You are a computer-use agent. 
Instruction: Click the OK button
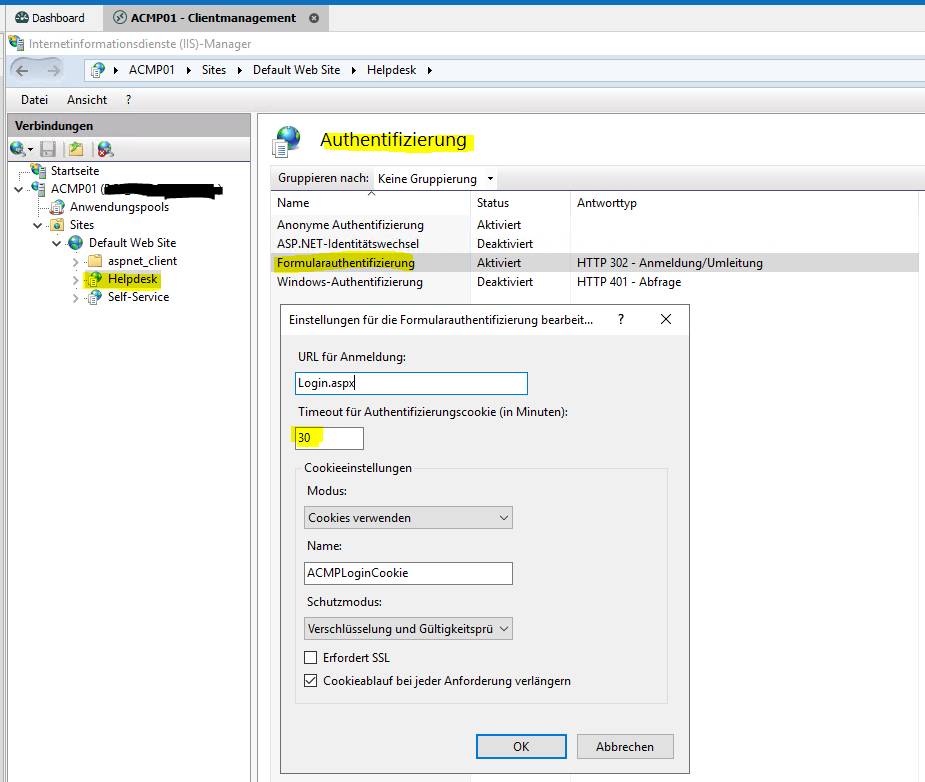[x=521, y=747]
